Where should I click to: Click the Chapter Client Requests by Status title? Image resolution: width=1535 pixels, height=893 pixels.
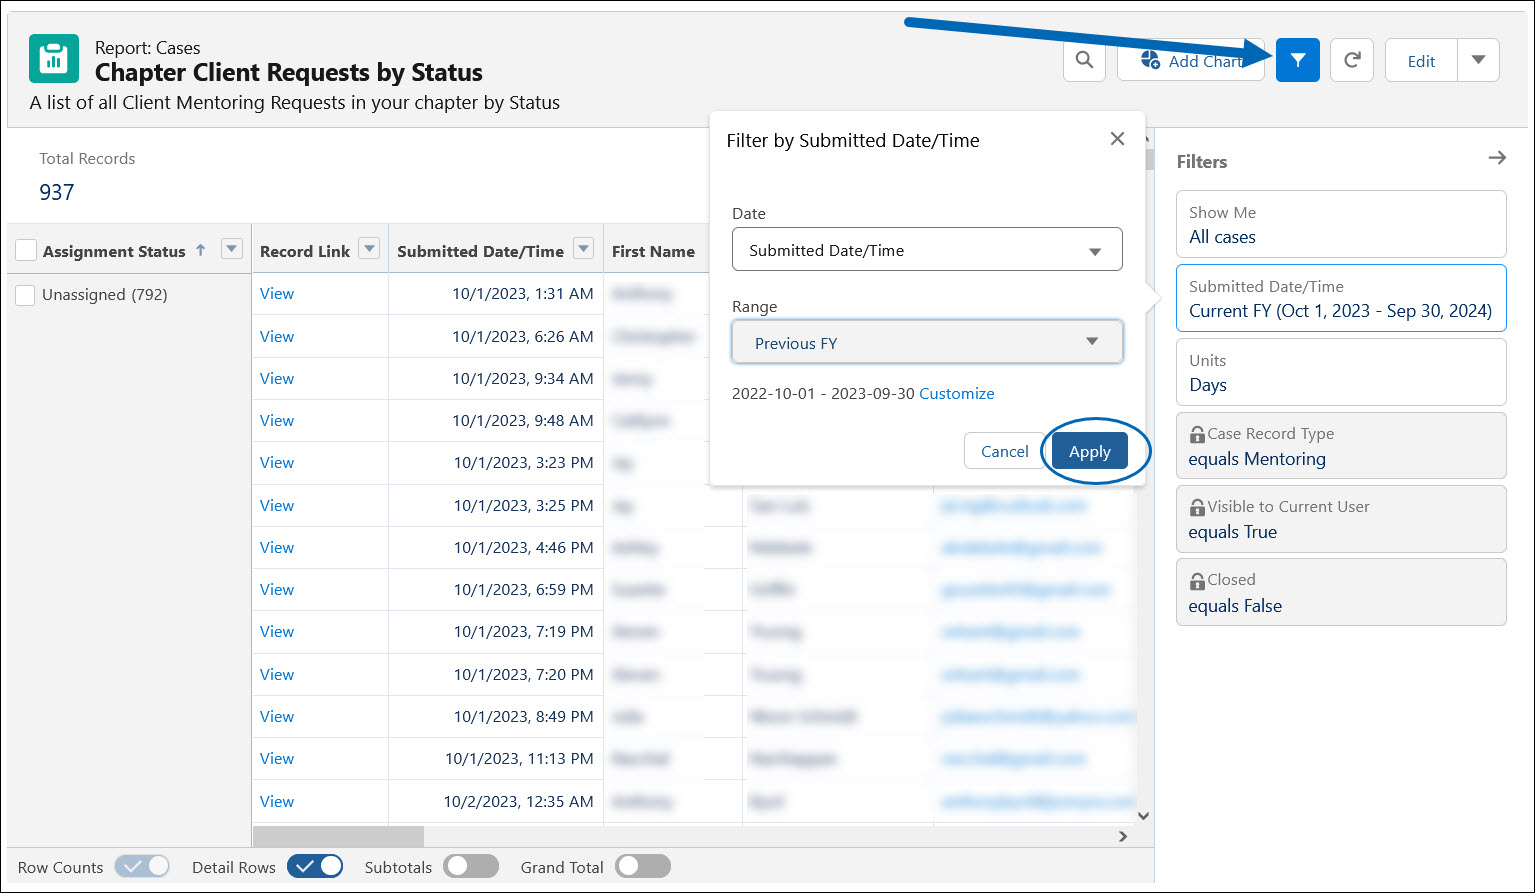[289, 72]
